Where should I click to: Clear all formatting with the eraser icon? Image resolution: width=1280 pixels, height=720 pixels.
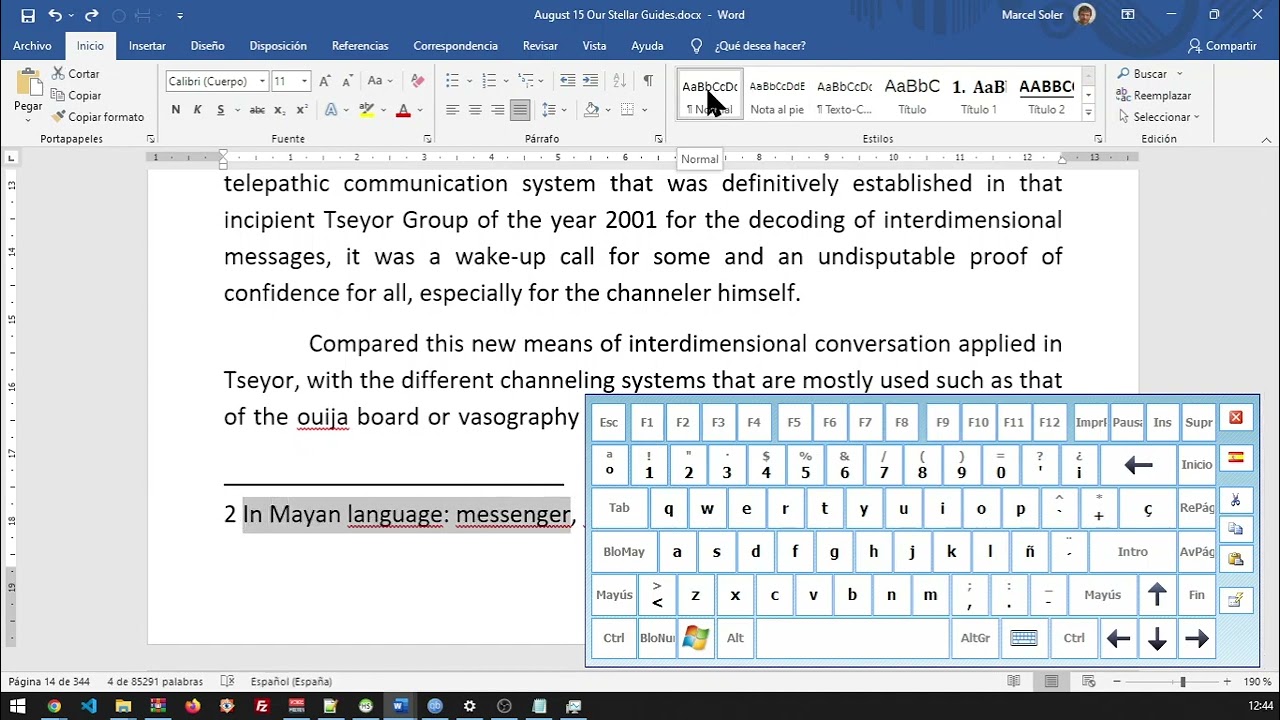point(417,81)
